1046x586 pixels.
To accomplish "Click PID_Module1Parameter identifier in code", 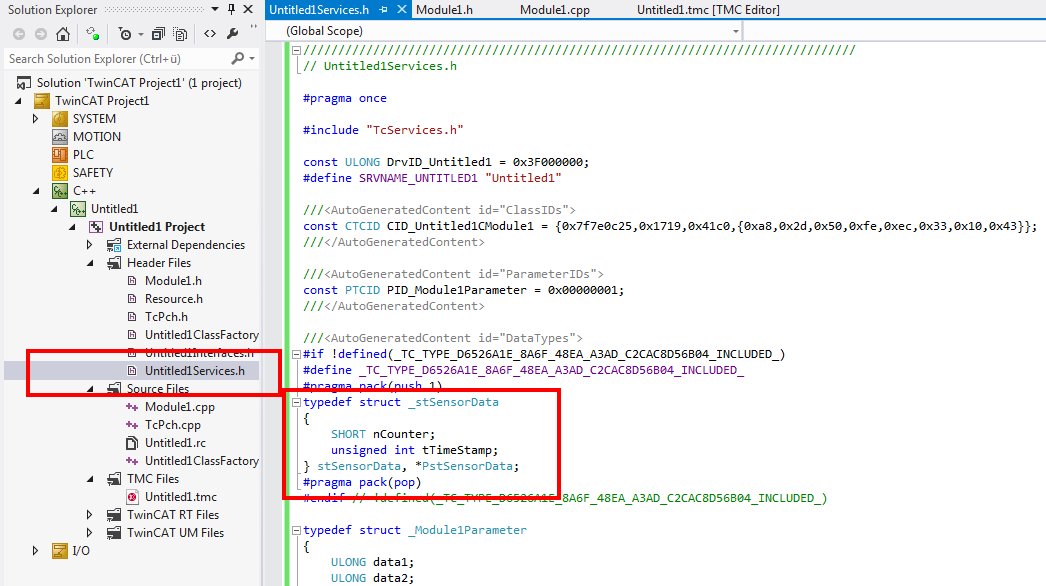I will point(456,290).
